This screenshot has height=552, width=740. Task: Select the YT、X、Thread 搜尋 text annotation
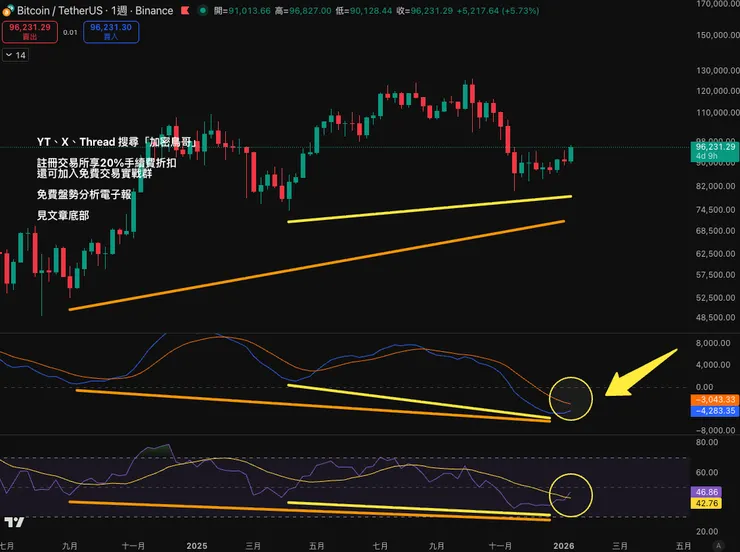pyautogui.click(x=117, y=142)
